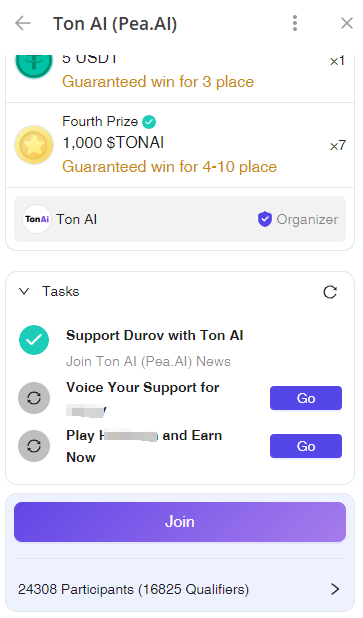Open 24308 Participants details row
This screenshot has height=618, width=363.
pyautogui.click(x=180, y=589)
